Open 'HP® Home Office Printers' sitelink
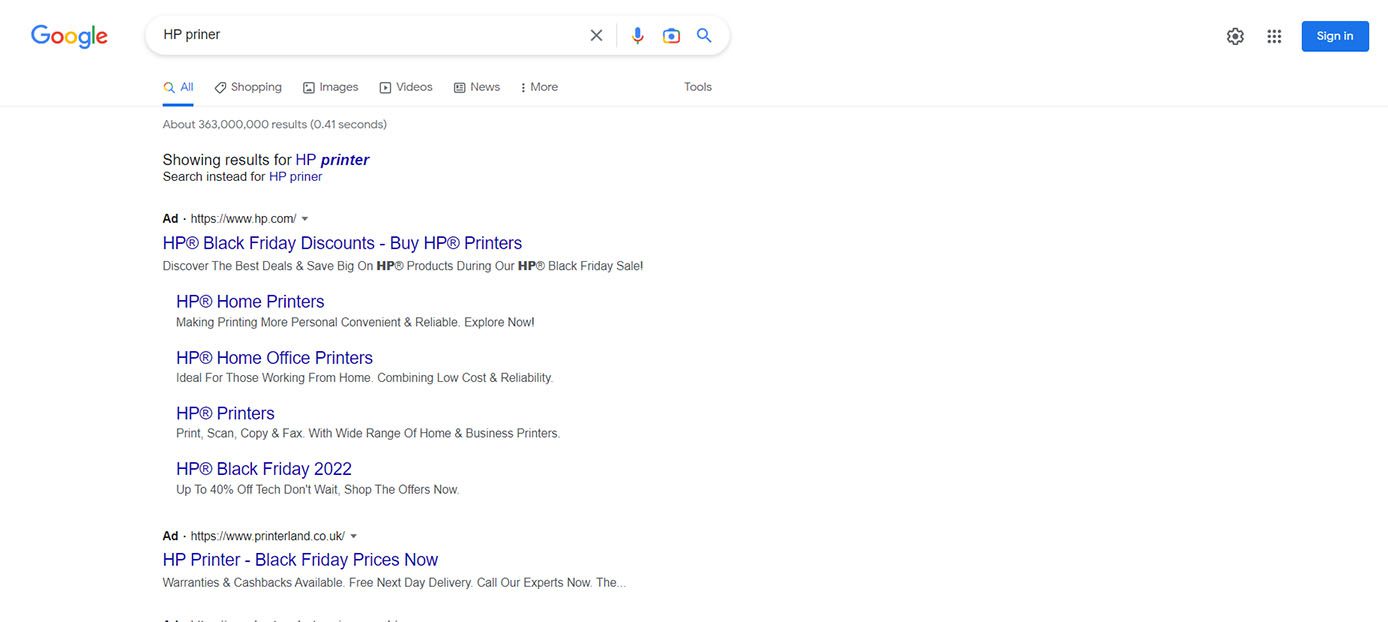This screenshot has width=1388, height=622. (x=274, y=358)
